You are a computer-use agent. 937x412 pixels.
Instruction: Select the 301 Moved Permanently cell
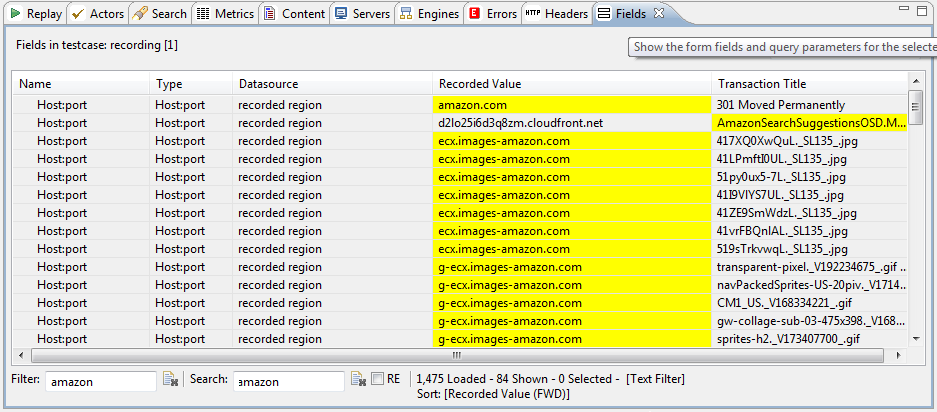pyautogui.click(x=810, y=105)
